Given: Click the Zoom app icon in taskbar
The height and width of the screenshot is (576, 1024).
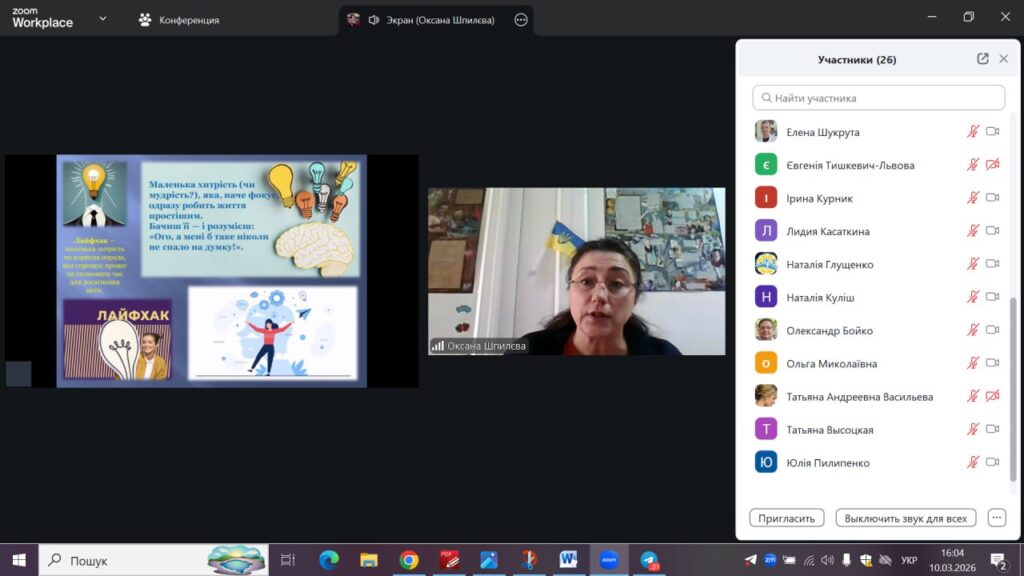Looking at the screenshot, I should point(608,560).
